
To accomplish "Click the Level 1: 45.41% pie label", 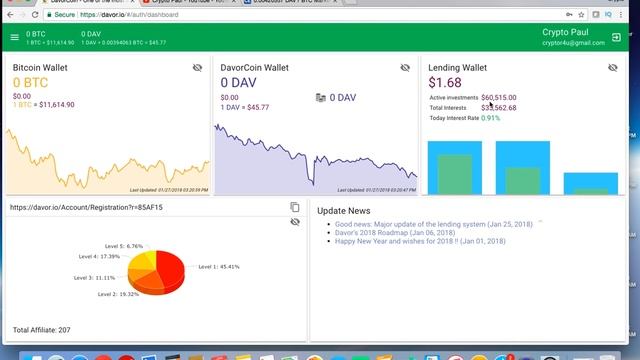I will coord(219,267).
